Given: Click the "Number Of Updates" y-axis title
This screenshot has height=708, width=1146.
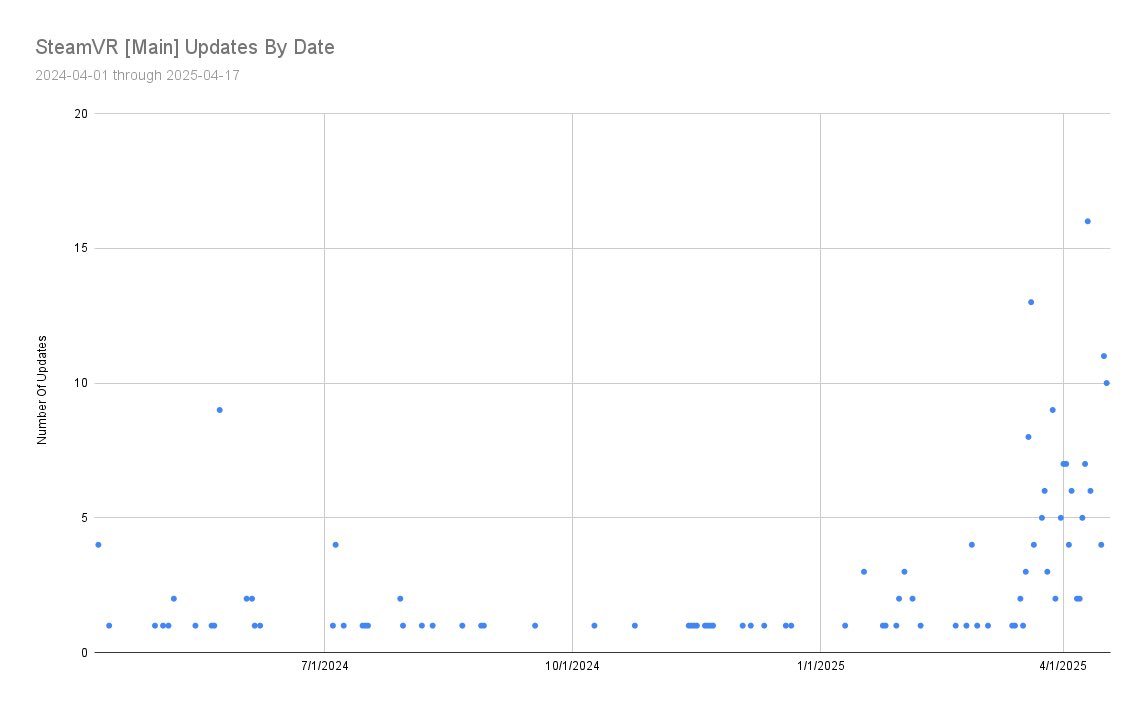Looking at the screenshot, I should 43,383.
